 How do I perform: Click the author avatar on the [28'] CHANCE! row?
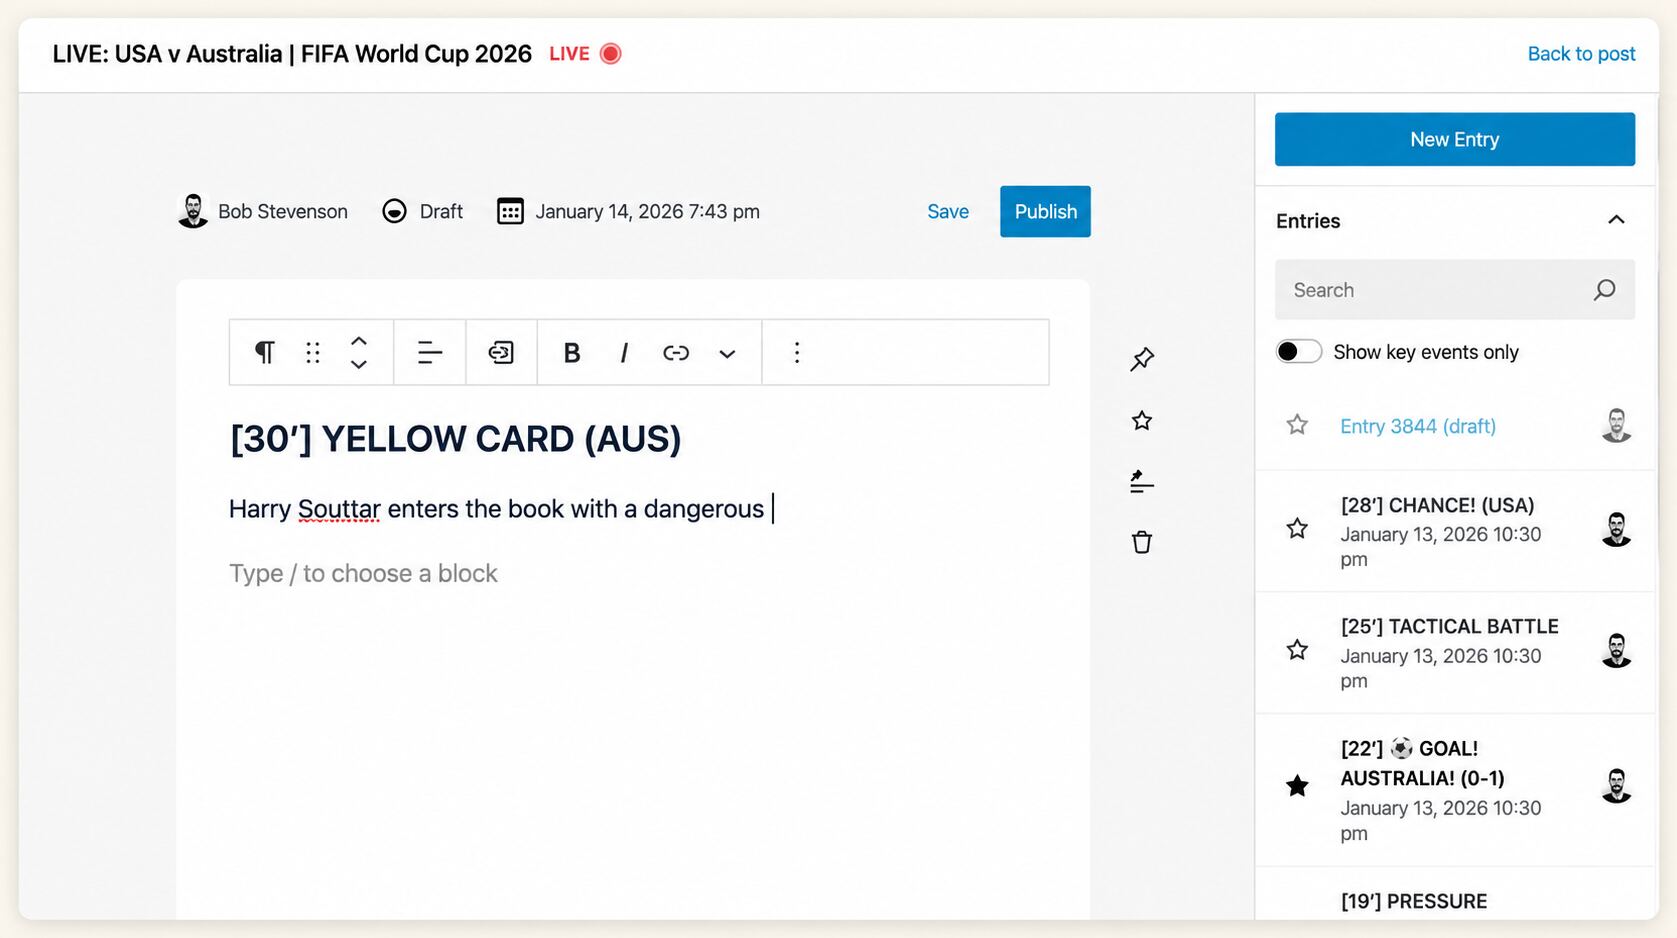(1616, 529)
